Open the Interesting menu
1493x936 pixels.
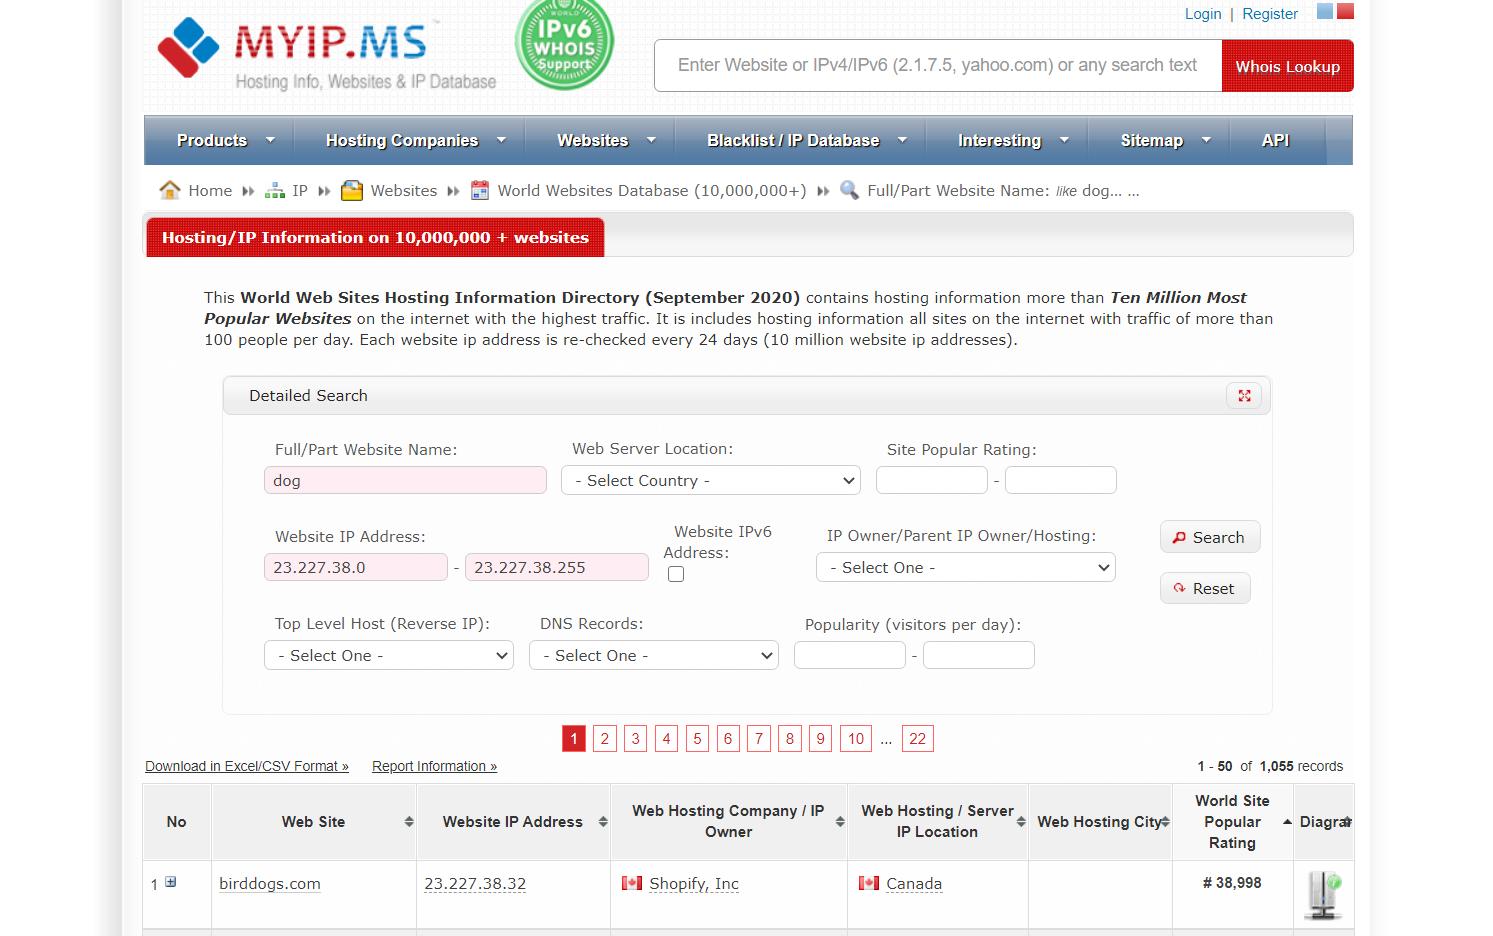pos(1007,140)
